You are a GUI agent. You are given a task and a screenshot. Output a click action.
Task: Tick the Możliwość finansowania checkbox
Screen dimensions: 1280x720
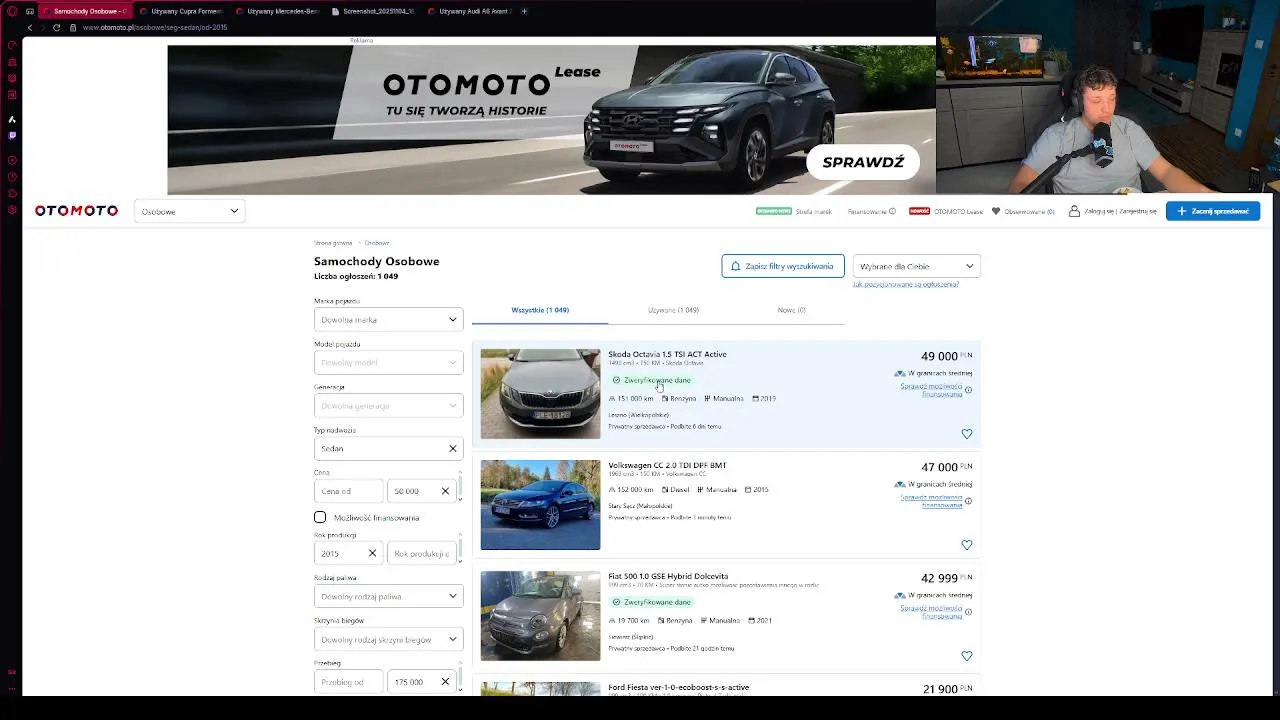coord(320,517)
